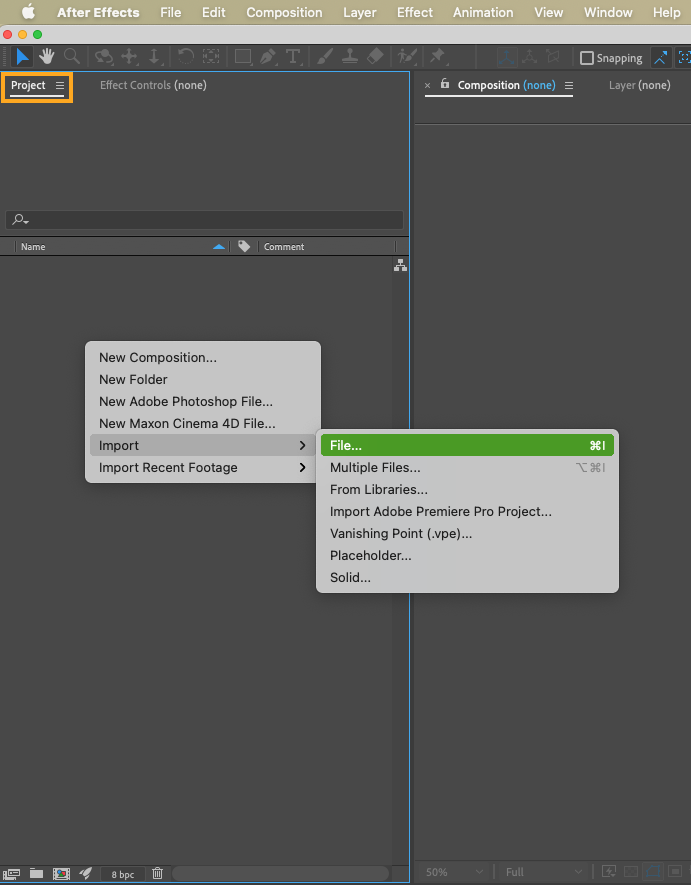Delete selected items with trash icon
Image resolution: width=691 pixels, height=885 pixels.
(x=157, y=873)
